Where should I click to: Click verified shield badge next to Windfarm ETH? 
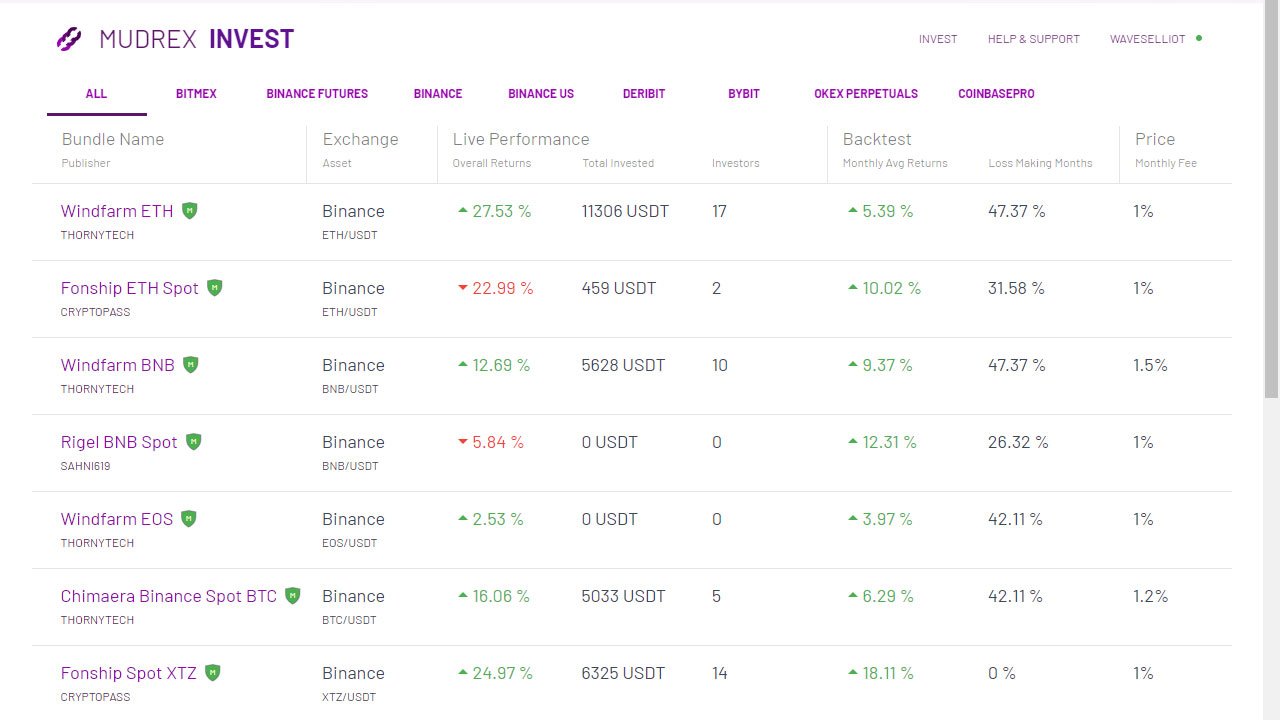pos(190,211)
